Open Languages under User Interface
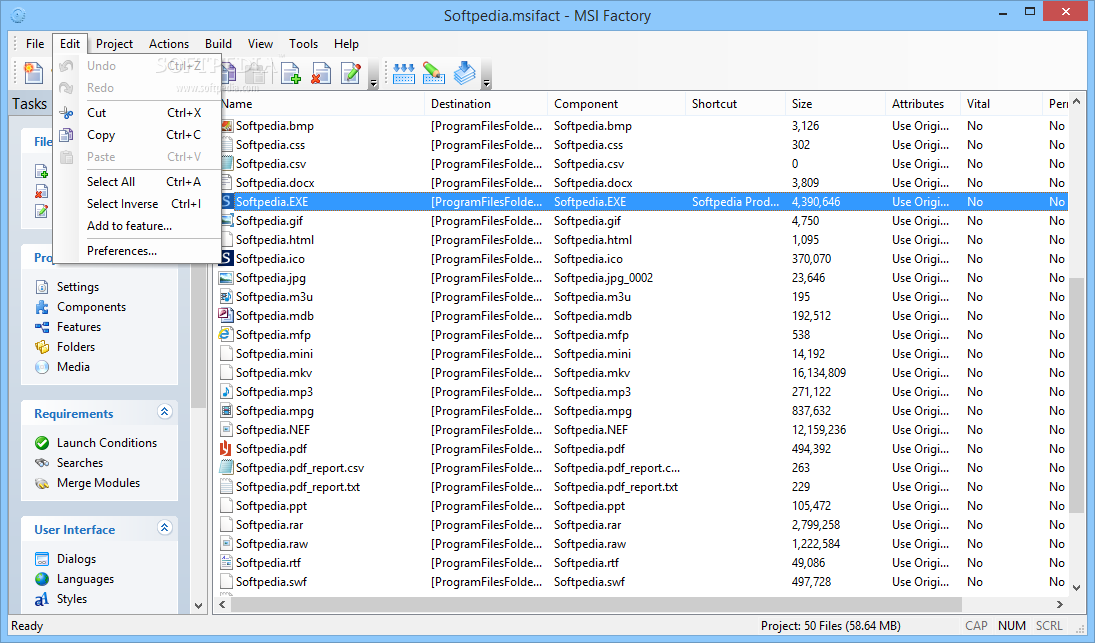 tap(85, 579)
